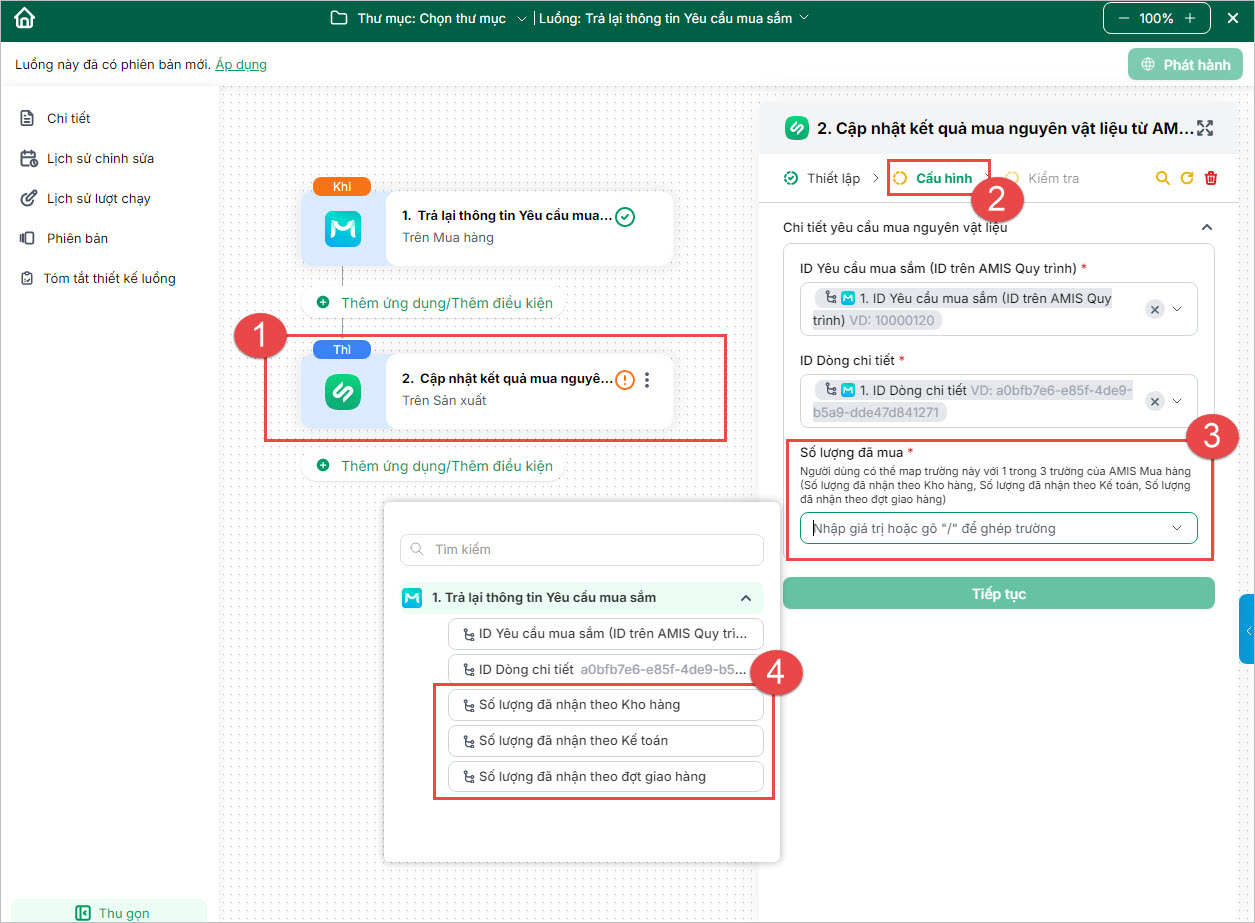Image resolution: width=1255 pixels, height=923 pixels.
Task: Clear the 'ID Dòng chi tiết' field value
Action: pos(1154,401)
